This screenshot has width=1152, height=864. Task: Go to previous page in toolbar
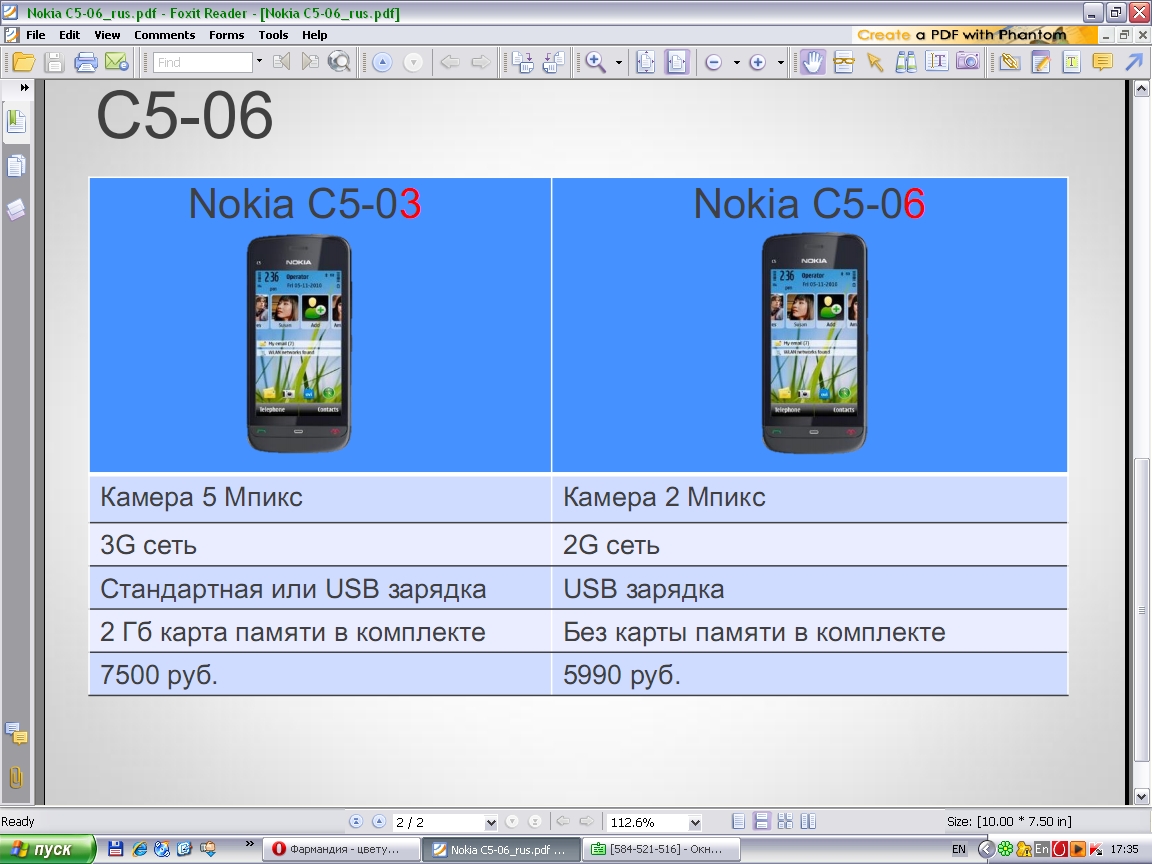382,62
